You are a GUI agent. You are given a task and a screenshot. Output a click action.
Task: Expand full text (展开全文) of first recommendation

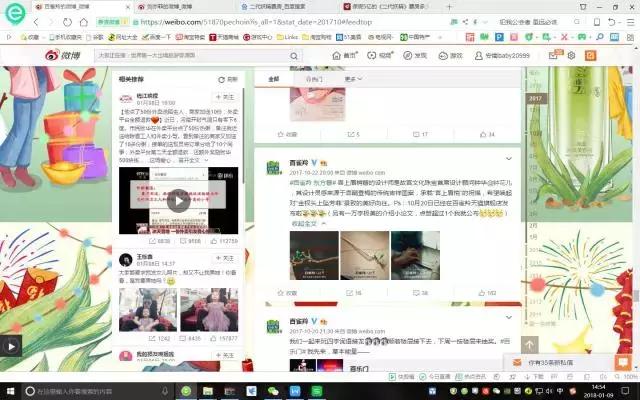click(x=191, y=160)
